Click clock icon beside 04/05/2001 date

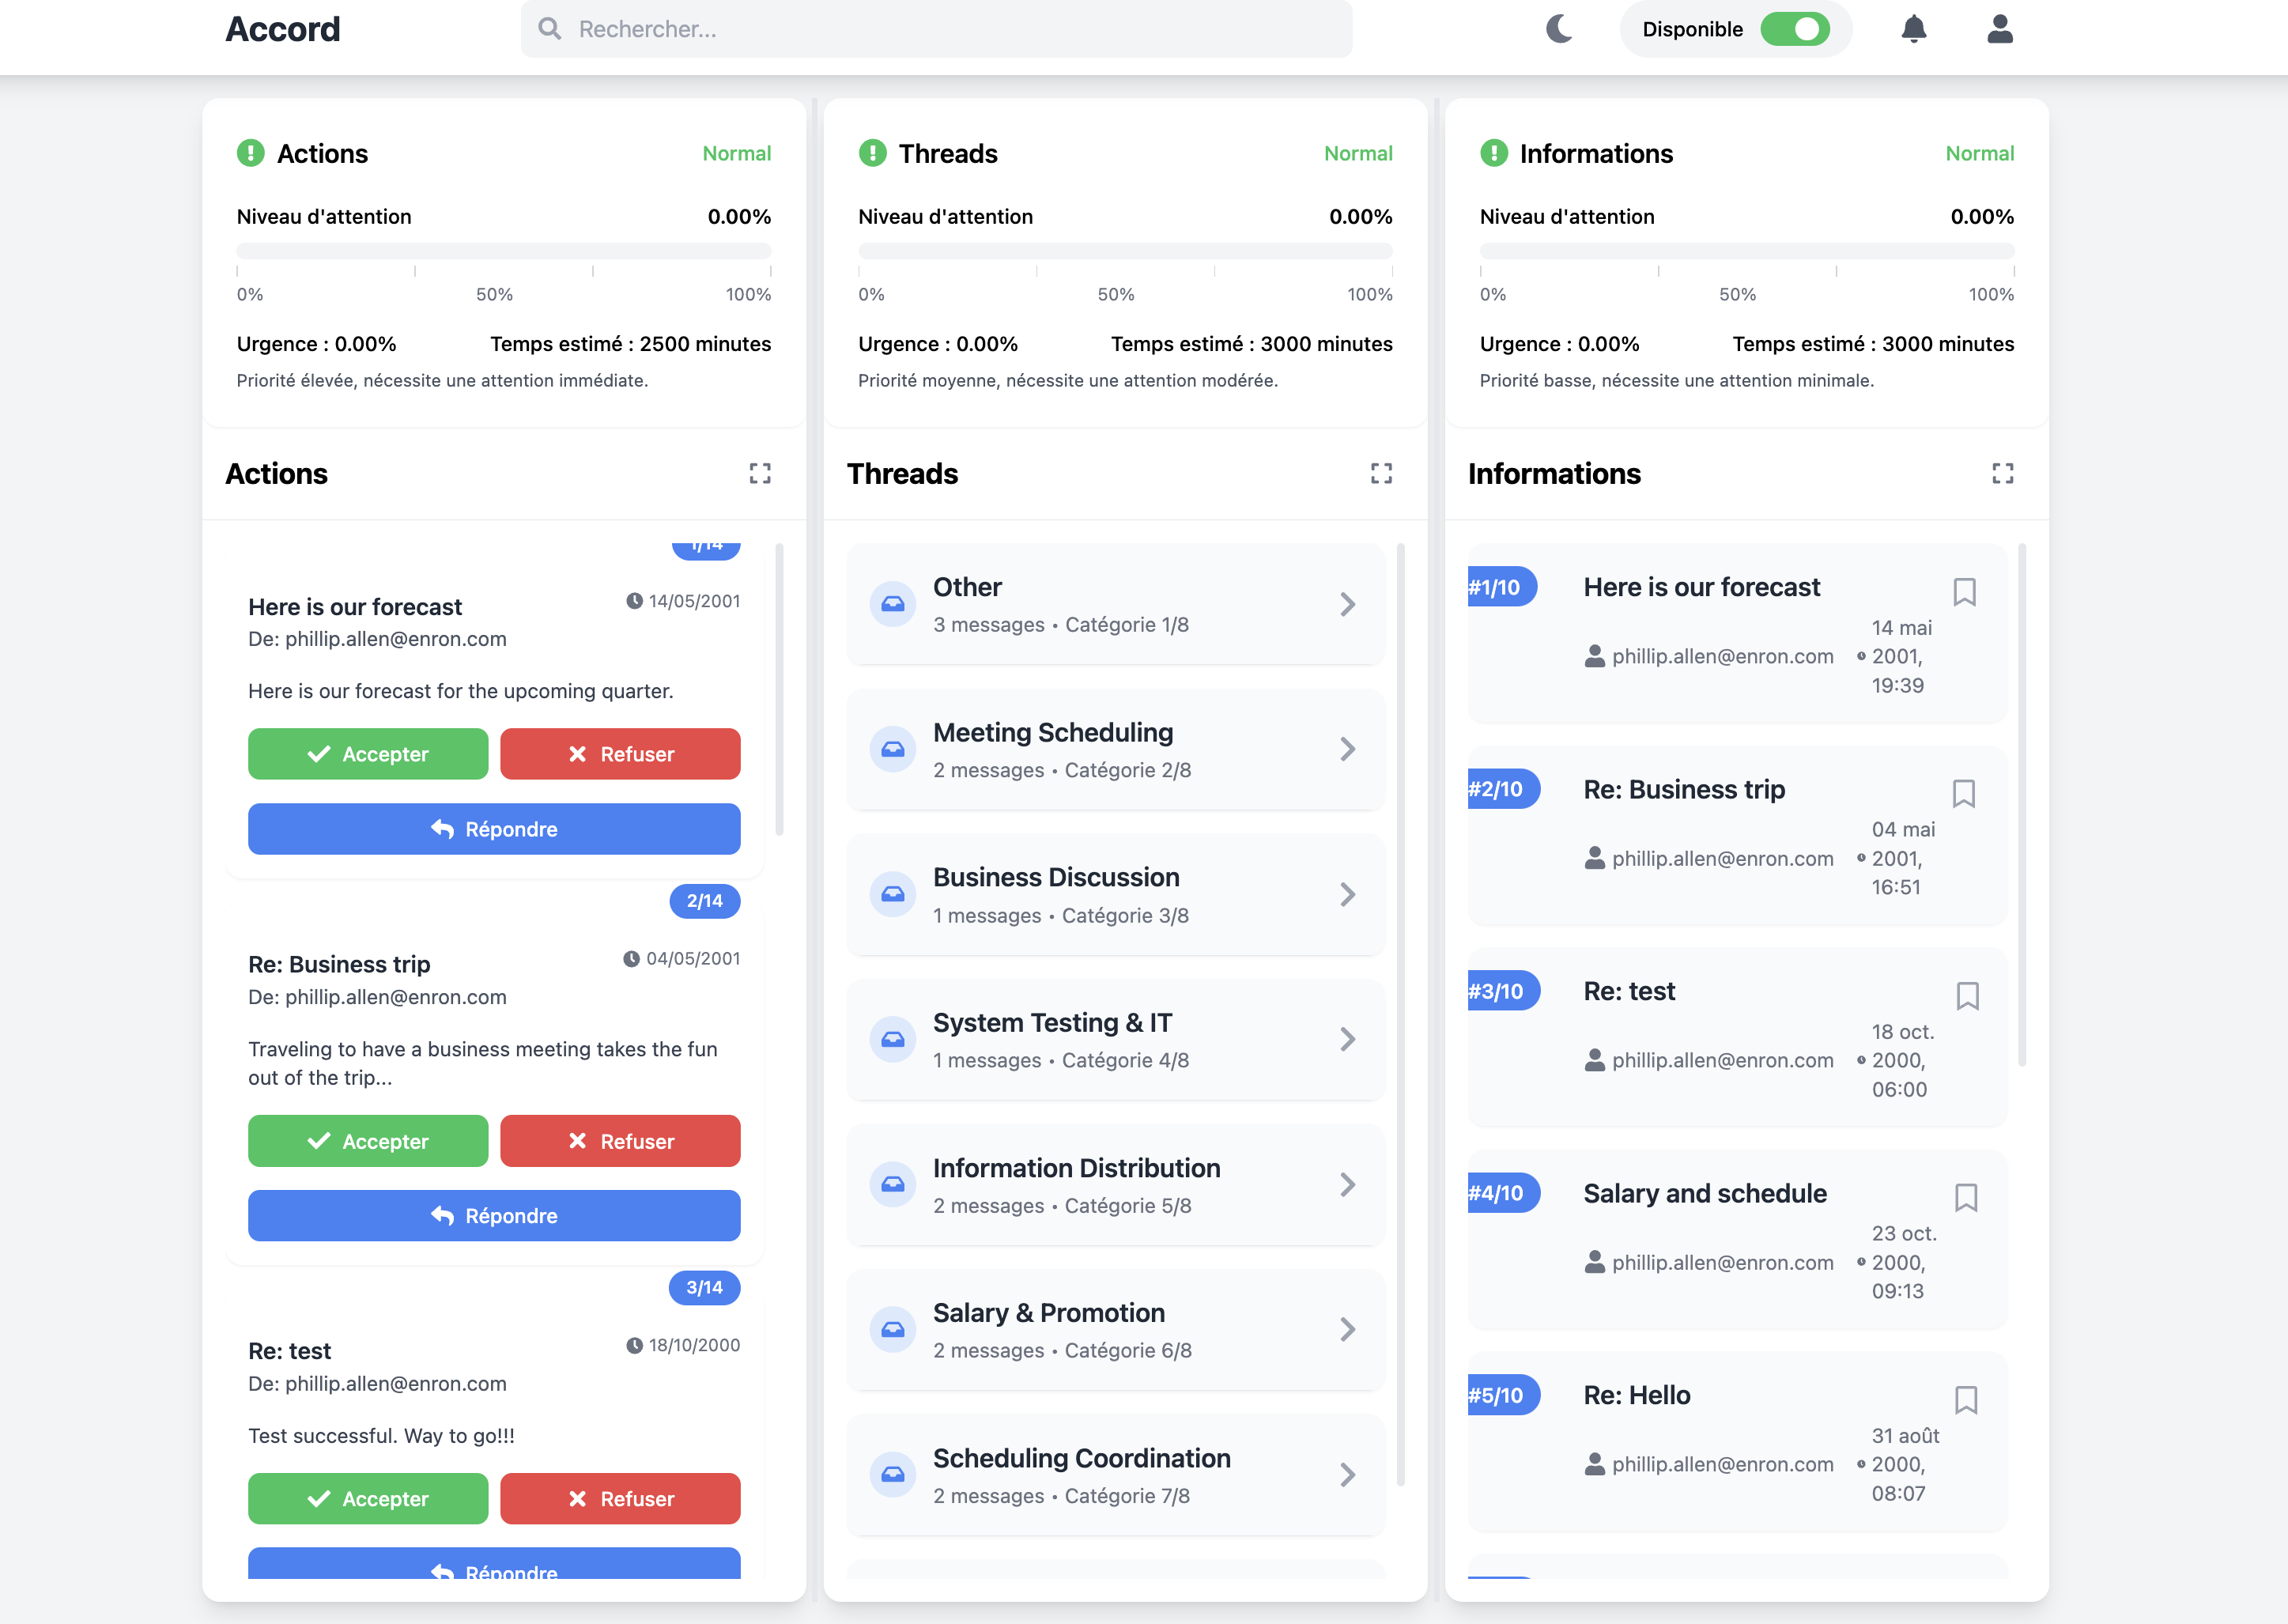(631, 959)
